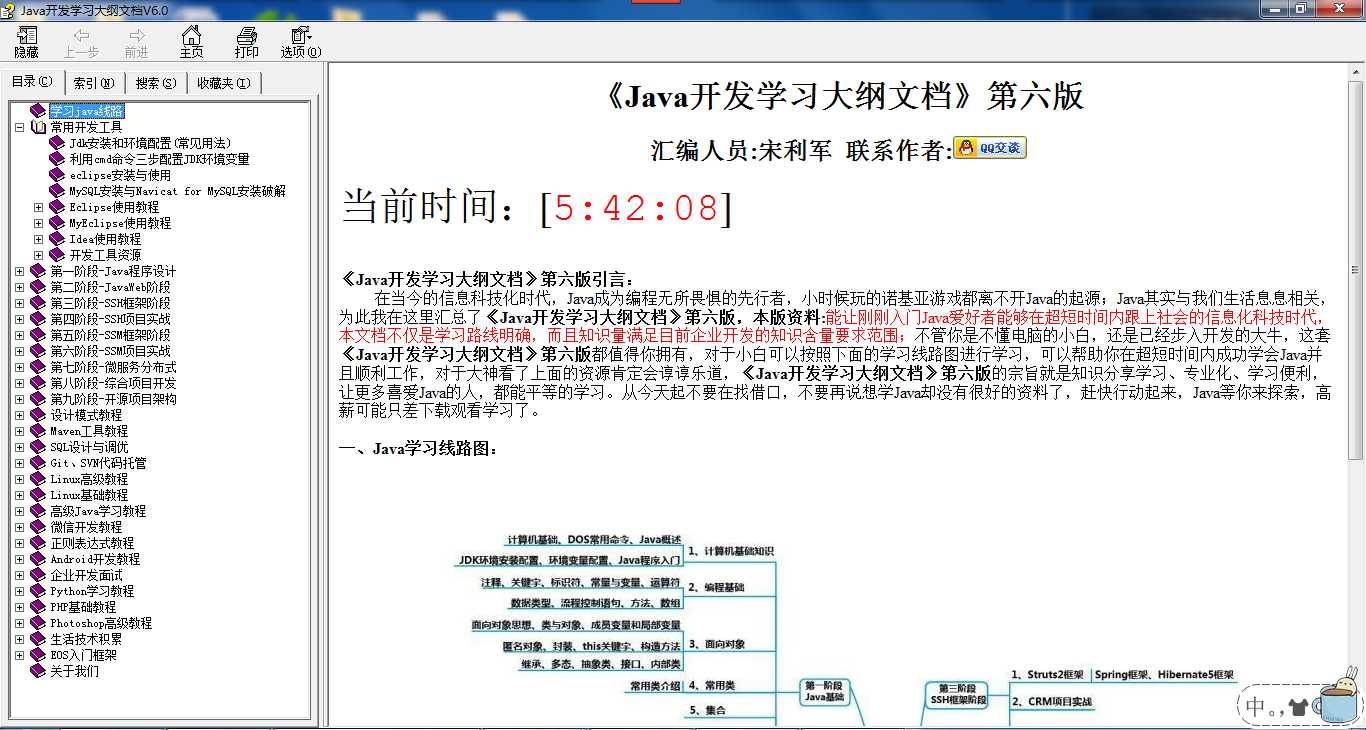Click open-book icon beside 常用开发工具
The width and height of the screenshot is (1366, 730).
(x=38, y=127)
